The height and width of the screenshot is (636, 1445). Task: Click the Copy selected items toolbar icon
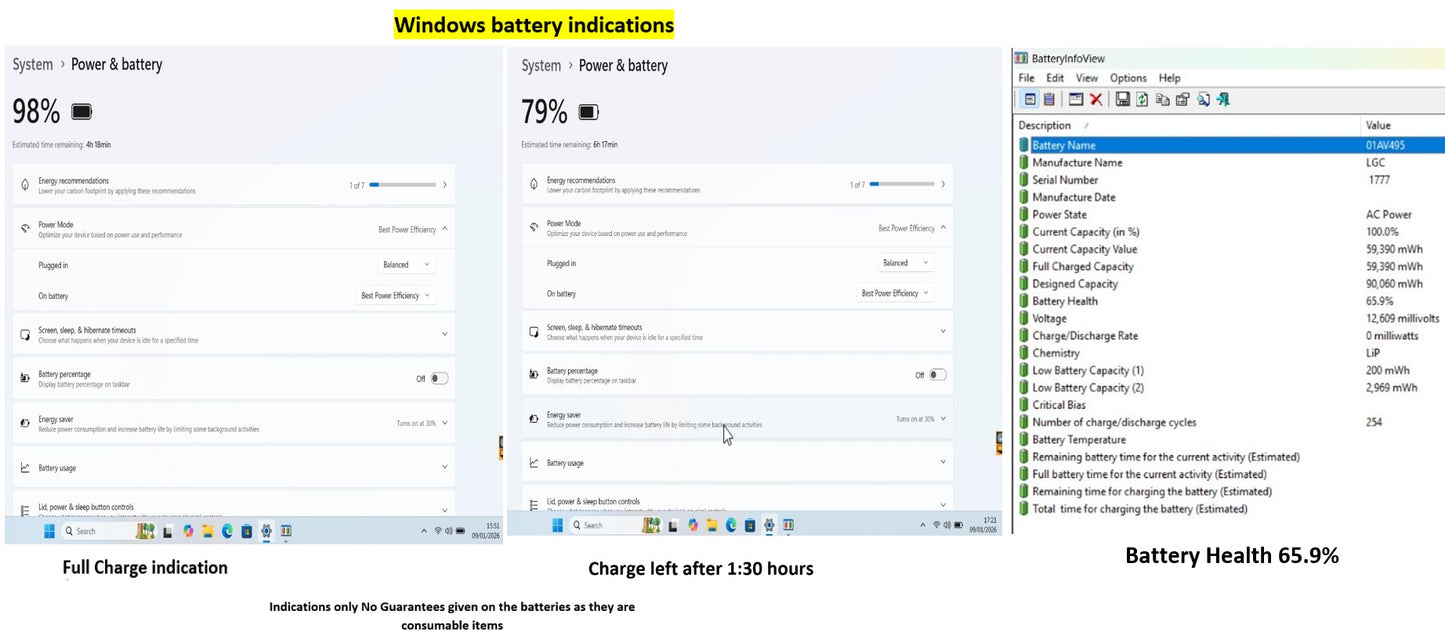(x=1162, y=99)
